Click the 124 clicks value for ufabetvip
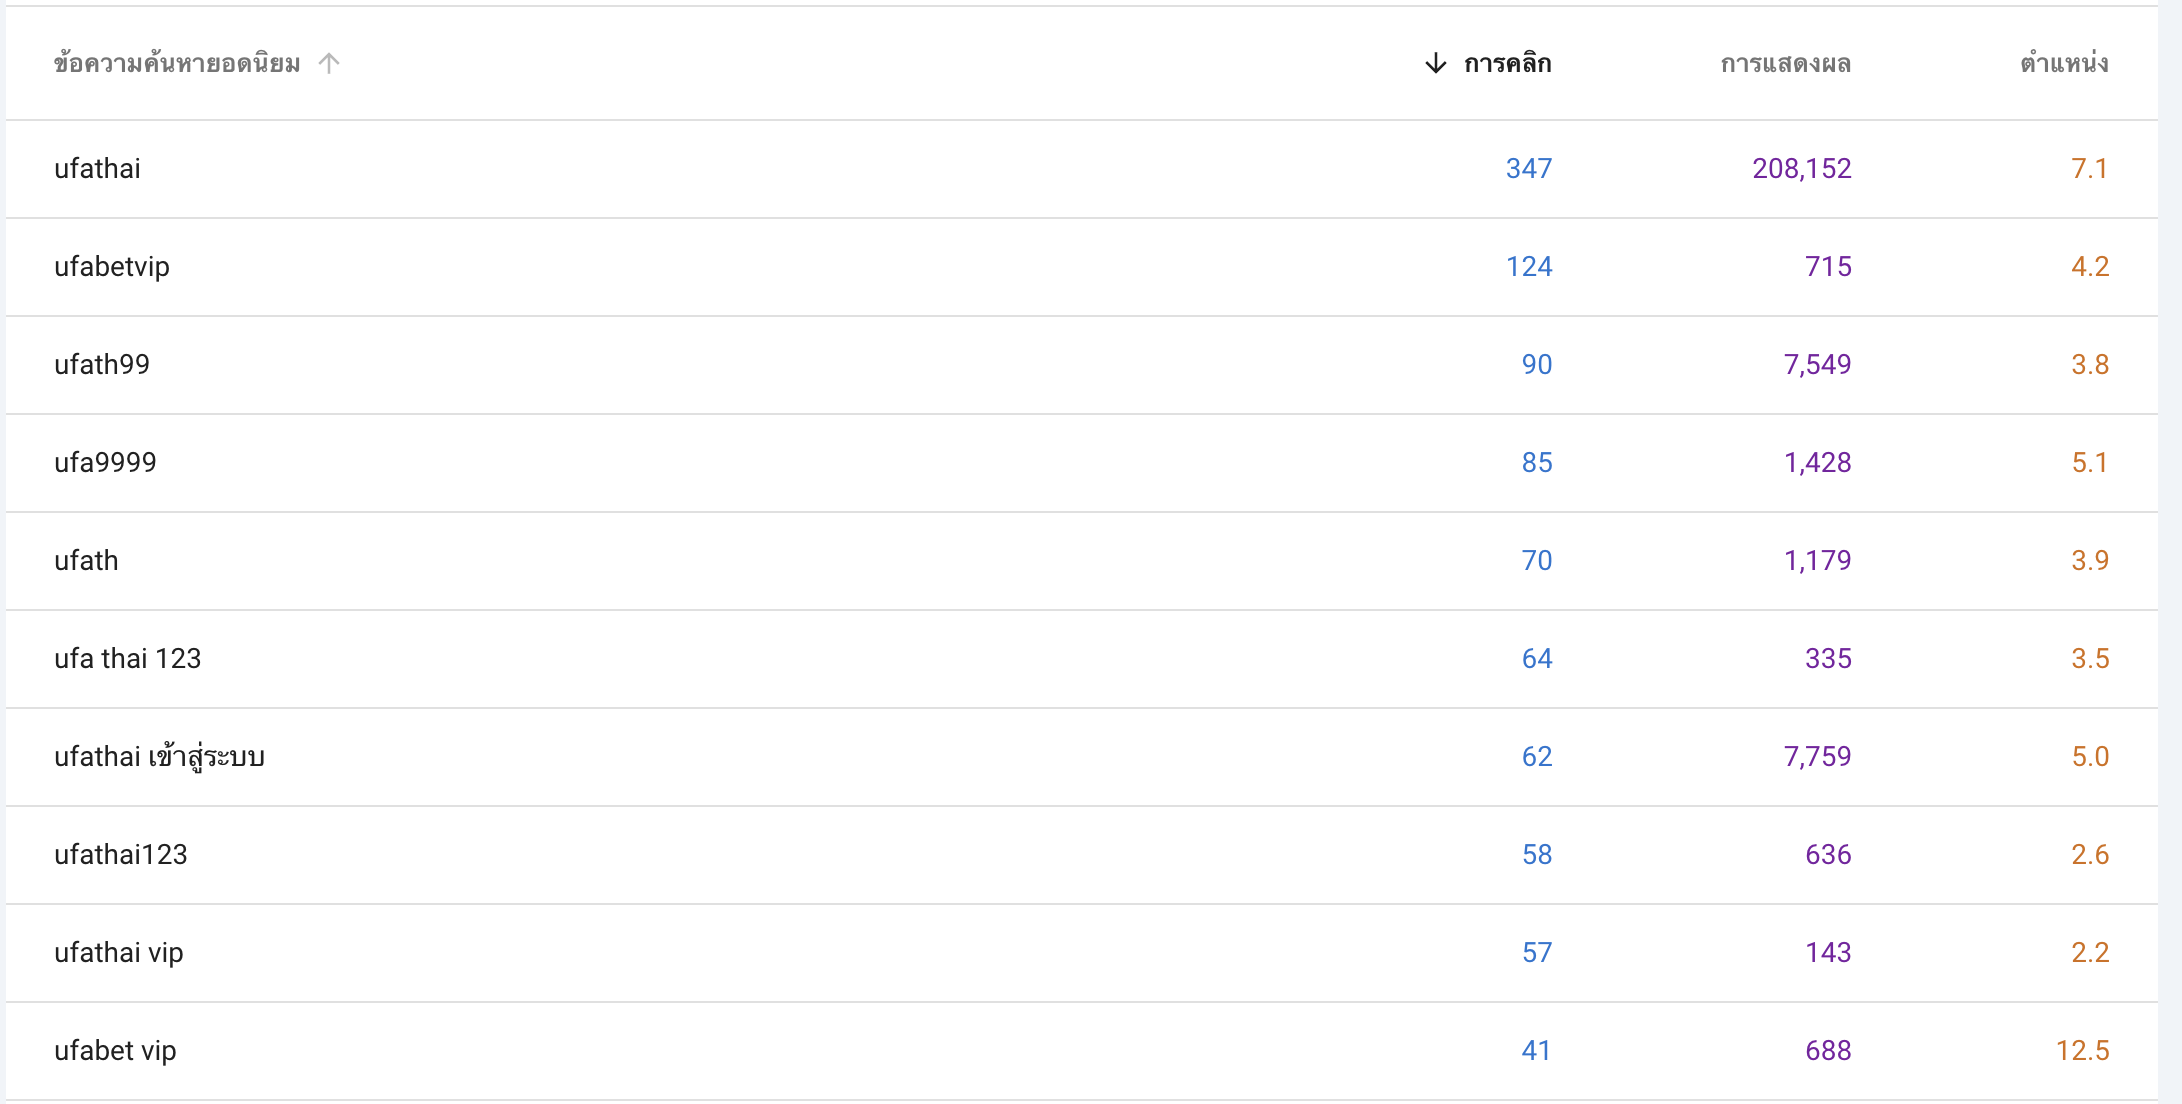 coord(1529,266)
